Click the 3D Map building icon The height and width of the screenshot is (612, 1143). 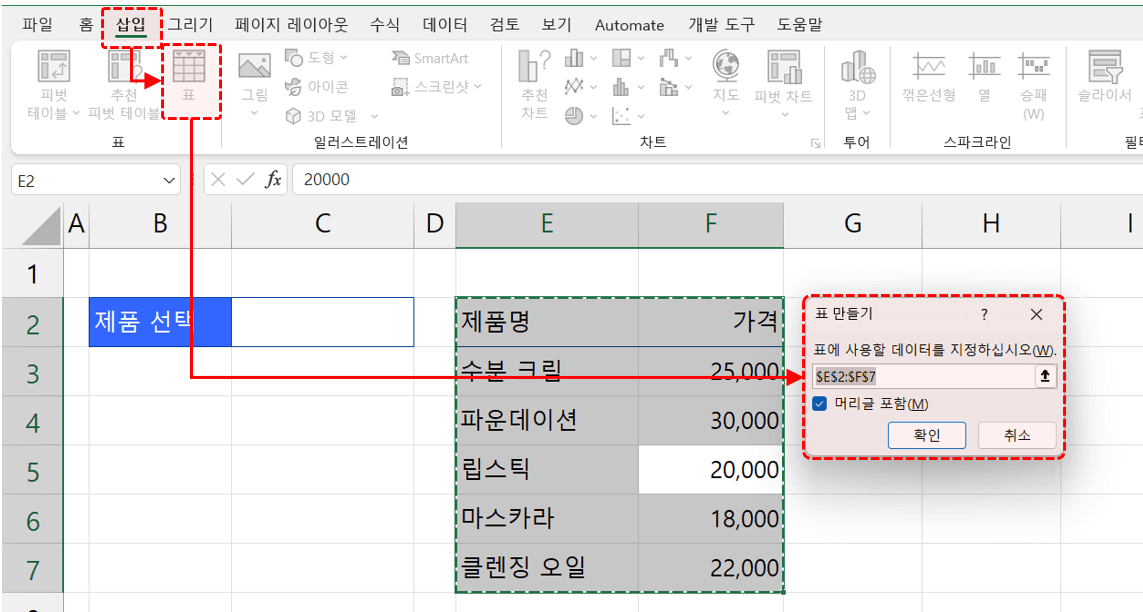pyautogui.click(x=857, y=66)
